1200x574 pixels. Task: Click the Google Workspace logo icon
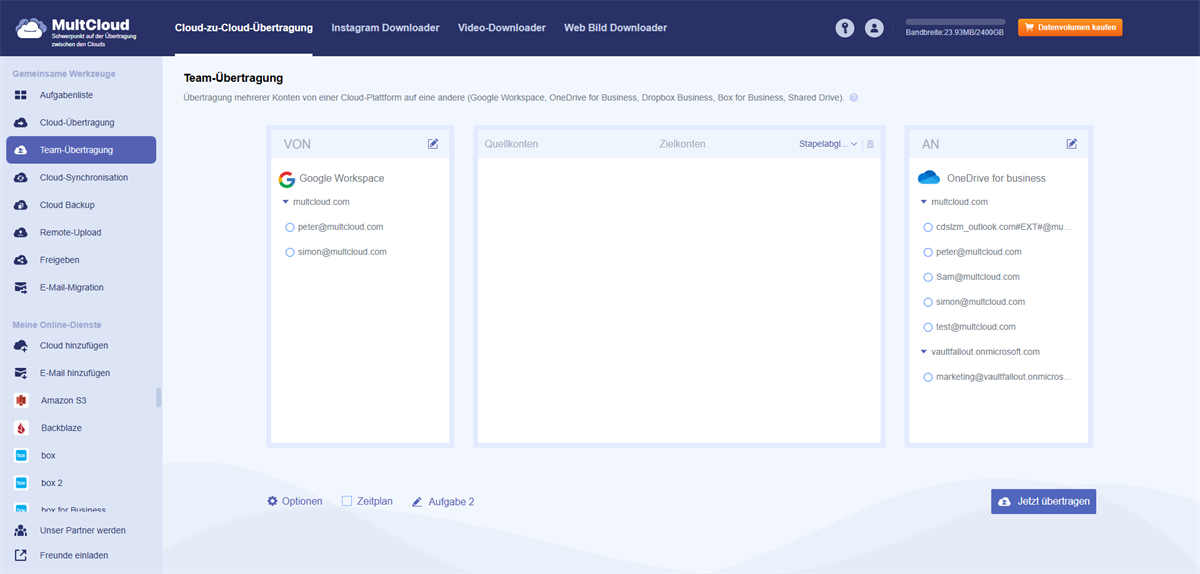[287, 179]
